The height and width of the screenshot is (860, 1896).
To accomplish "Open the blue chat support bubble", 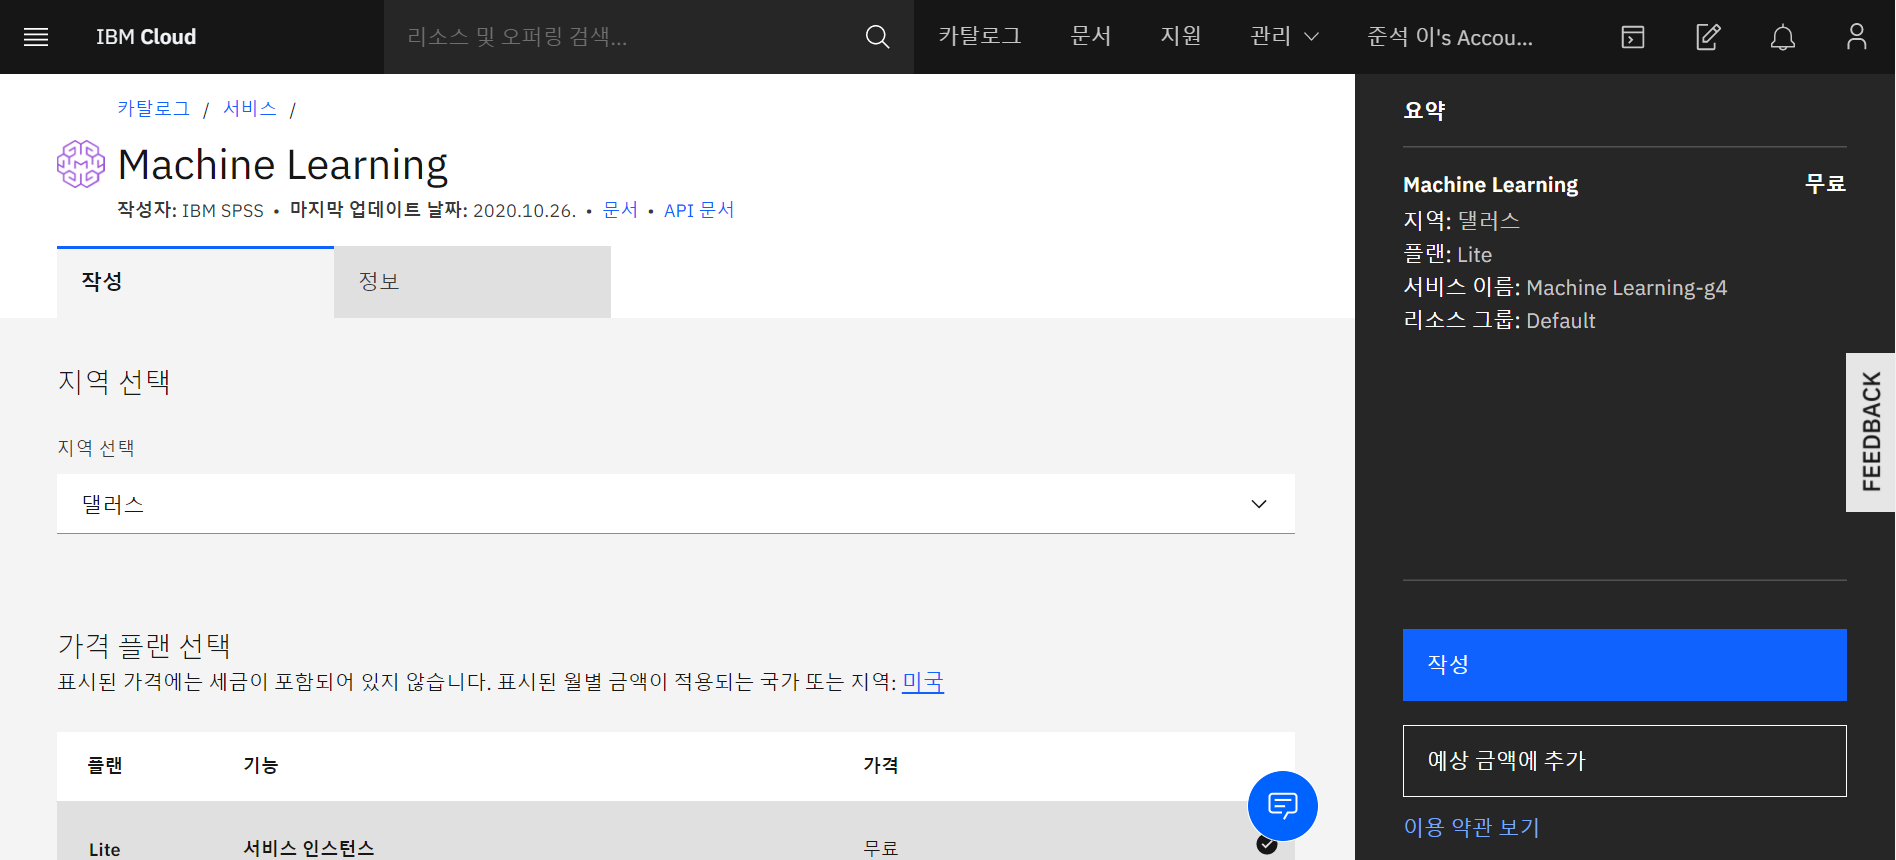I will (x=1282, y=805).
